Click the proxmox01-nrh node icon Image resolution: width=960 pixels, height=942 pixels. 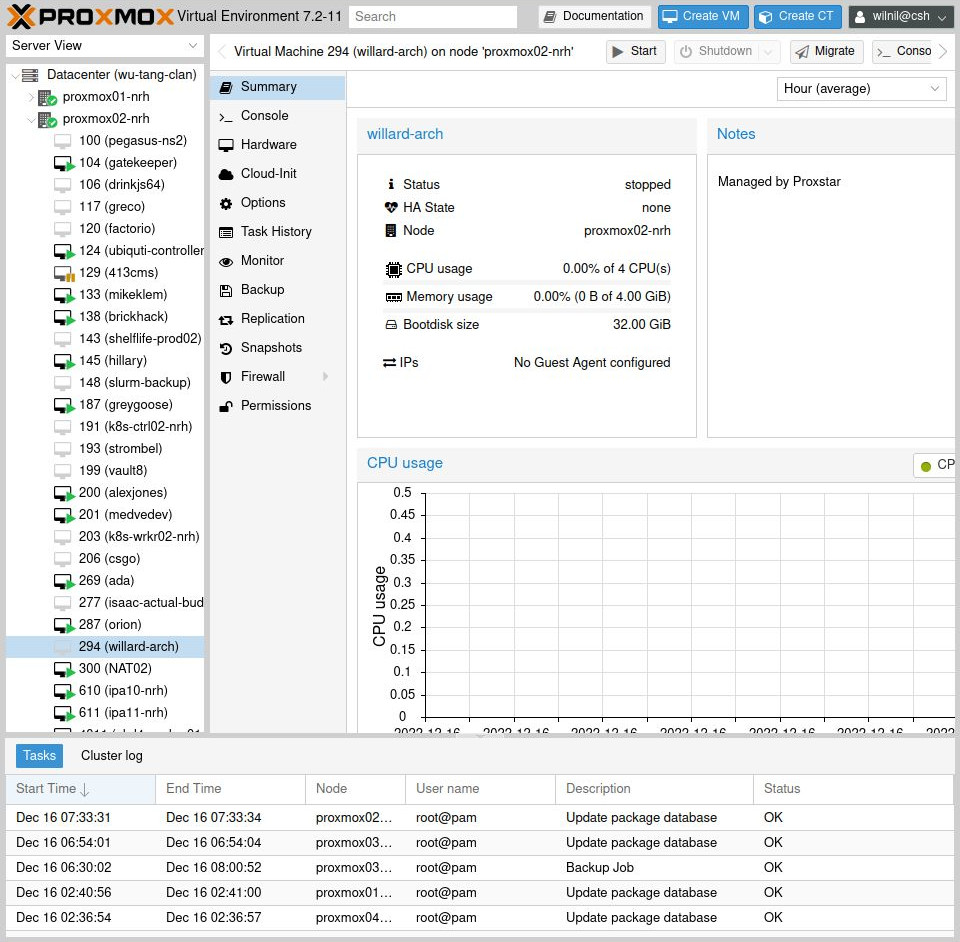tap(47, 97)
